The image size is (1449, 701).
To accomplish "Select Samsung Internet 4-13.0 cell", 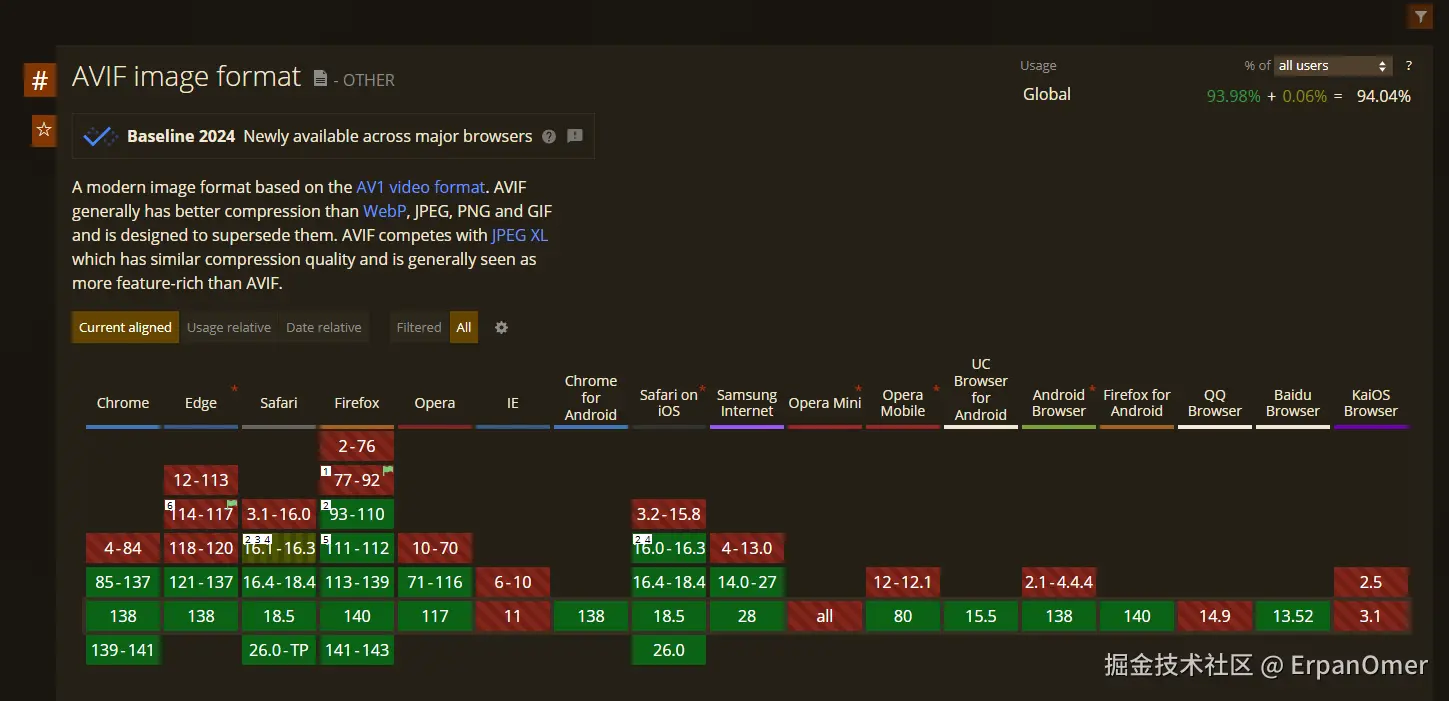I will click(747, 548).
